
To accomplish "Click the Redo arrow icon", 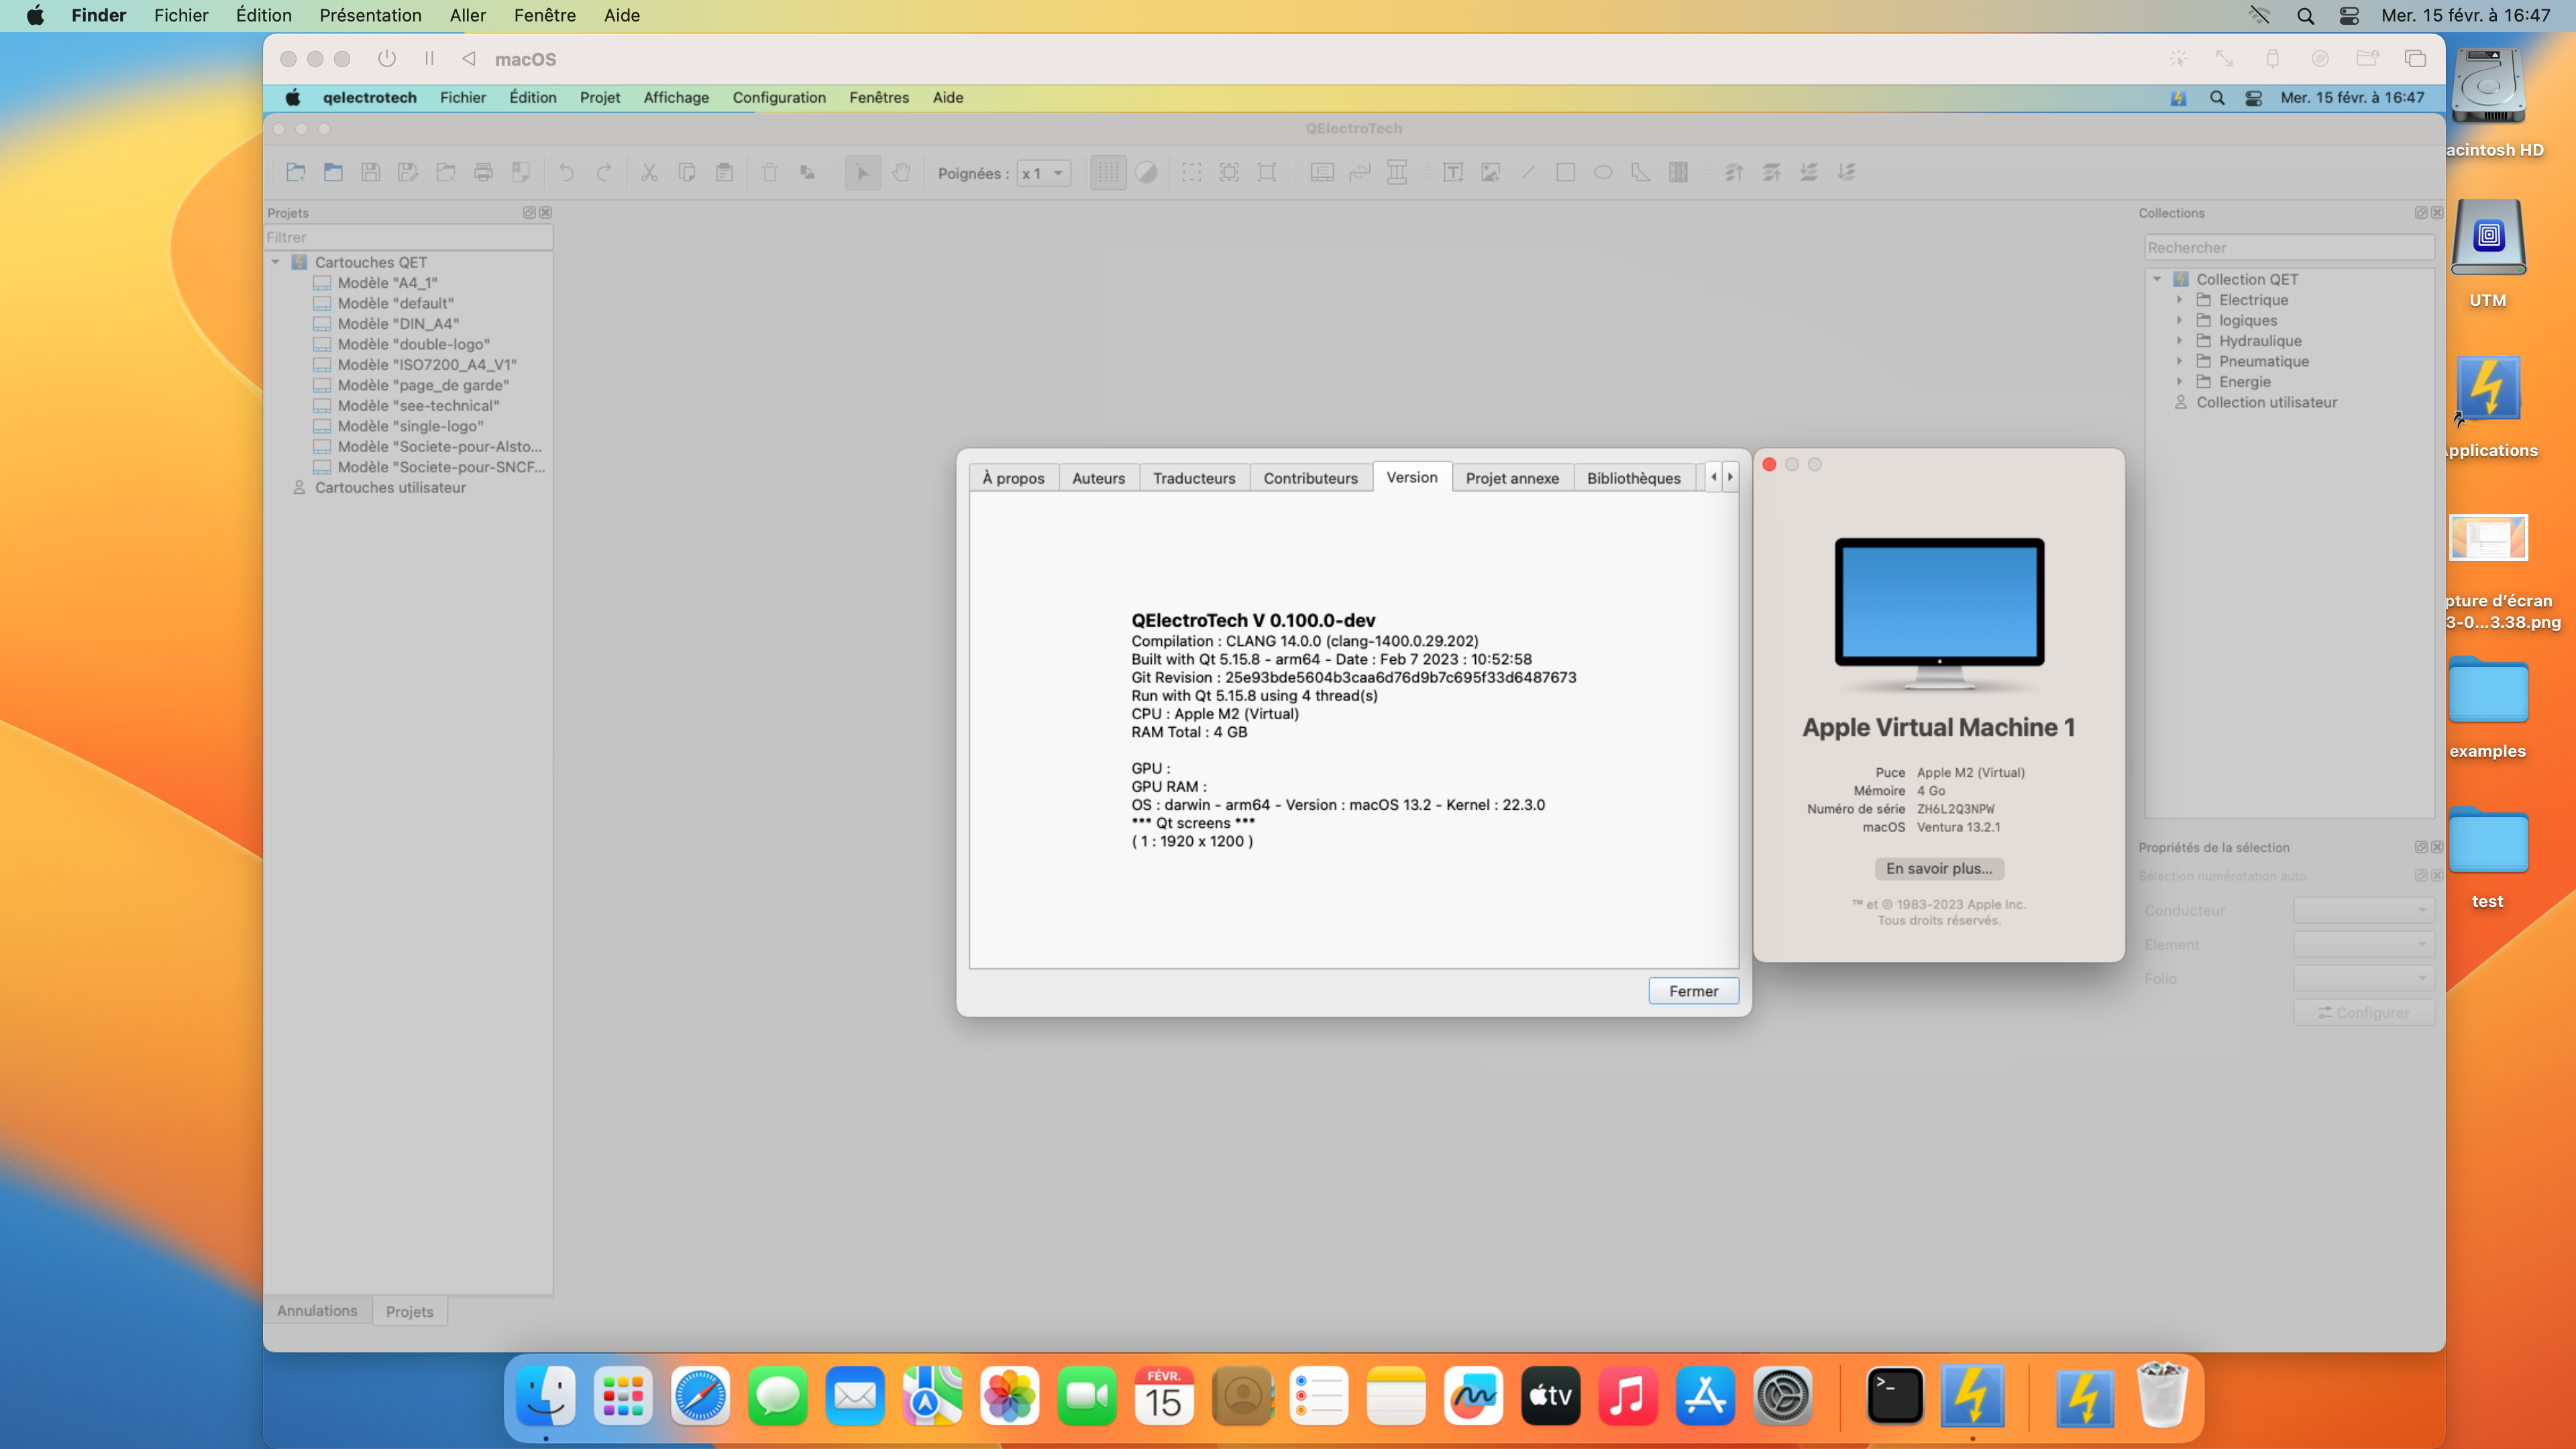I will click(x=604, y=172).
